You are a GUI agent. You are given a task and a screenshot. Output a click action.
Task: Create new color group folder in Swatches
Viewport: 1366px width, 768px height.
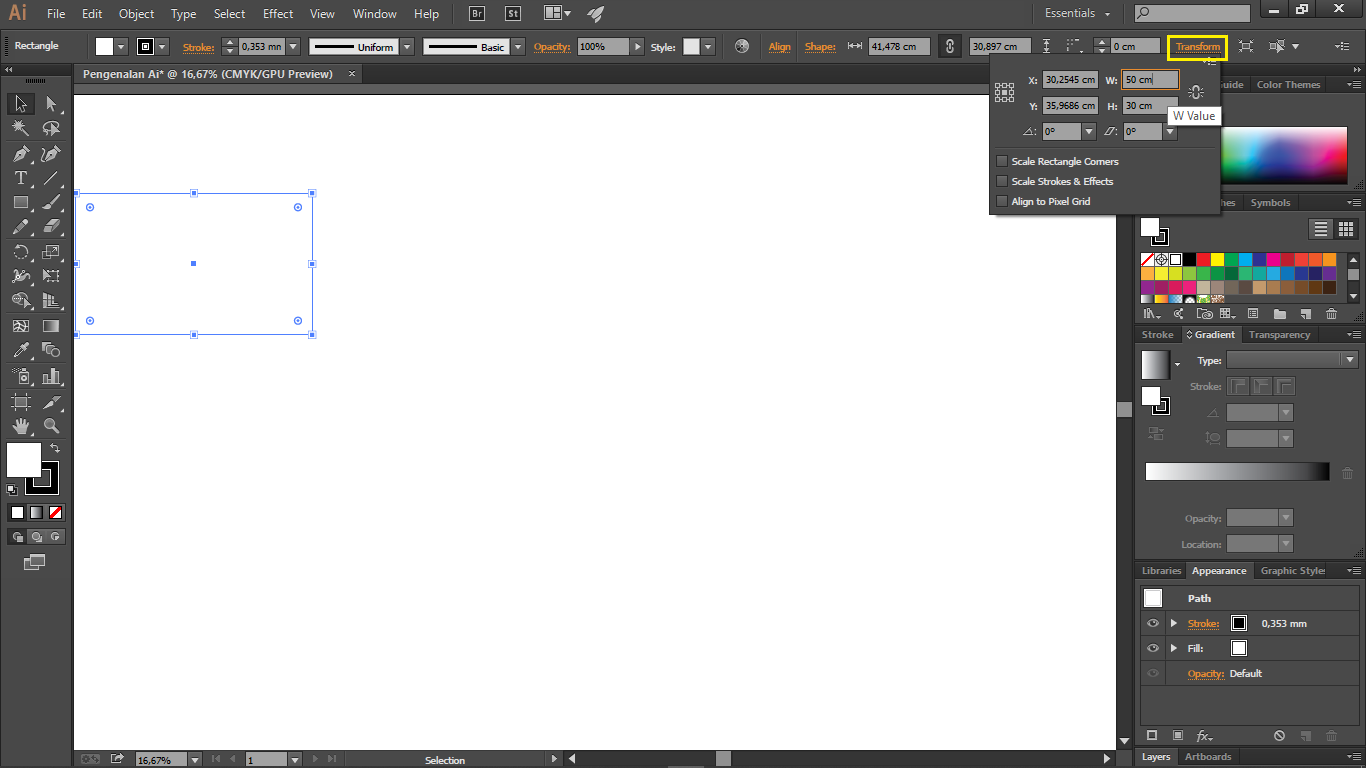click(1279, 314)
